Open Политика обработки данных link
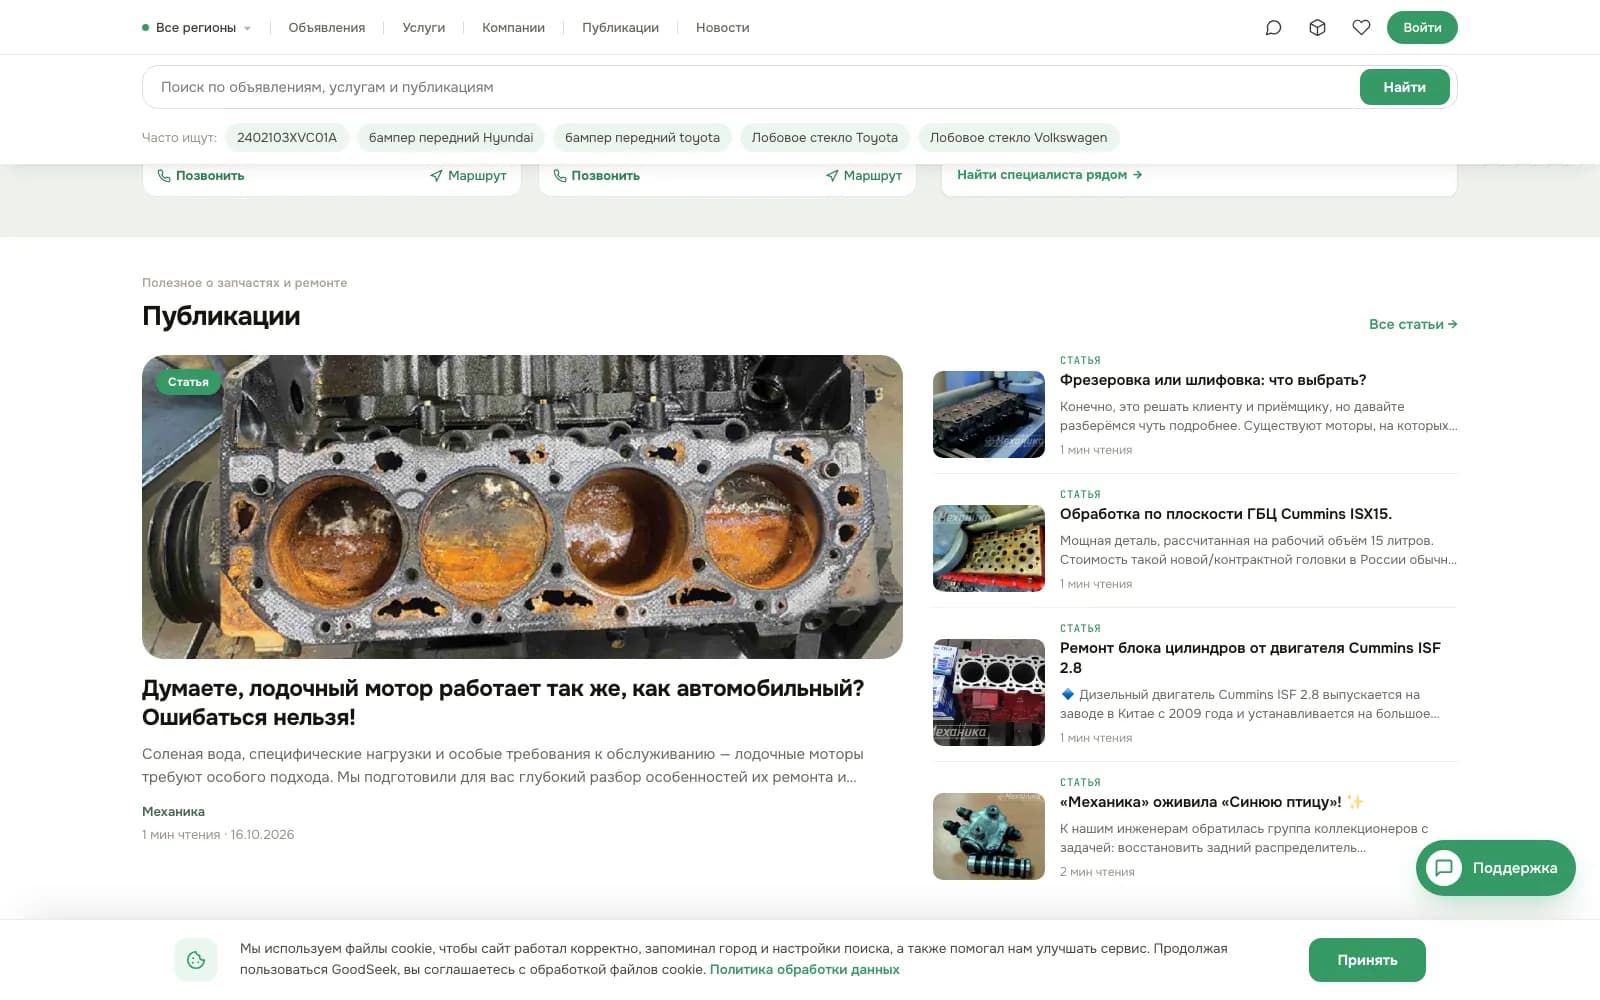The height and width of the screenshot is (1000, 1600). pos(805,970)
